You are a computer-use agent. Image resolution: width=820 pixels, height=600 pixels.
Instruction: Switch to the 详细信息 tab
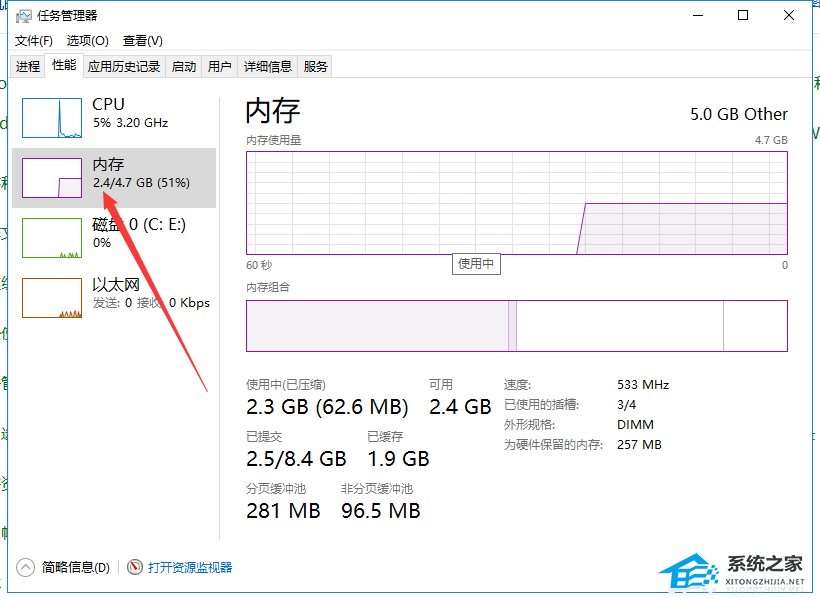click(x=268, y=67)
